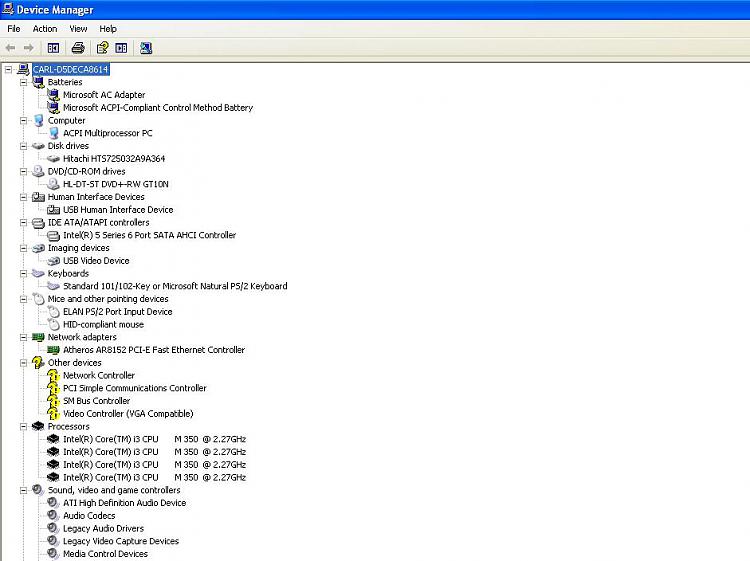Click the Atheros AR8152 Ethernet Controller icon
750x561 pixels.
[x=54, y=350]
